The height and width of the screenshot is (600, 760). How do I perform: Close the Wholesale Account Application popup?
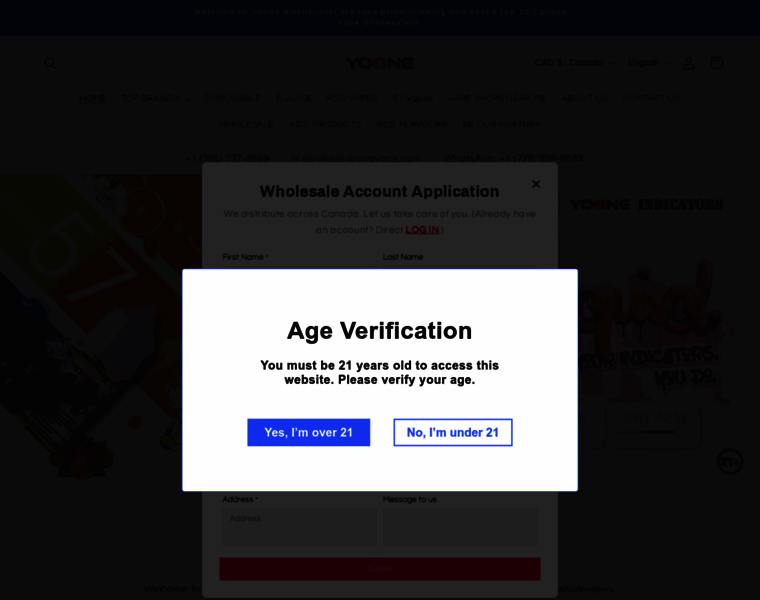(536, 184)
